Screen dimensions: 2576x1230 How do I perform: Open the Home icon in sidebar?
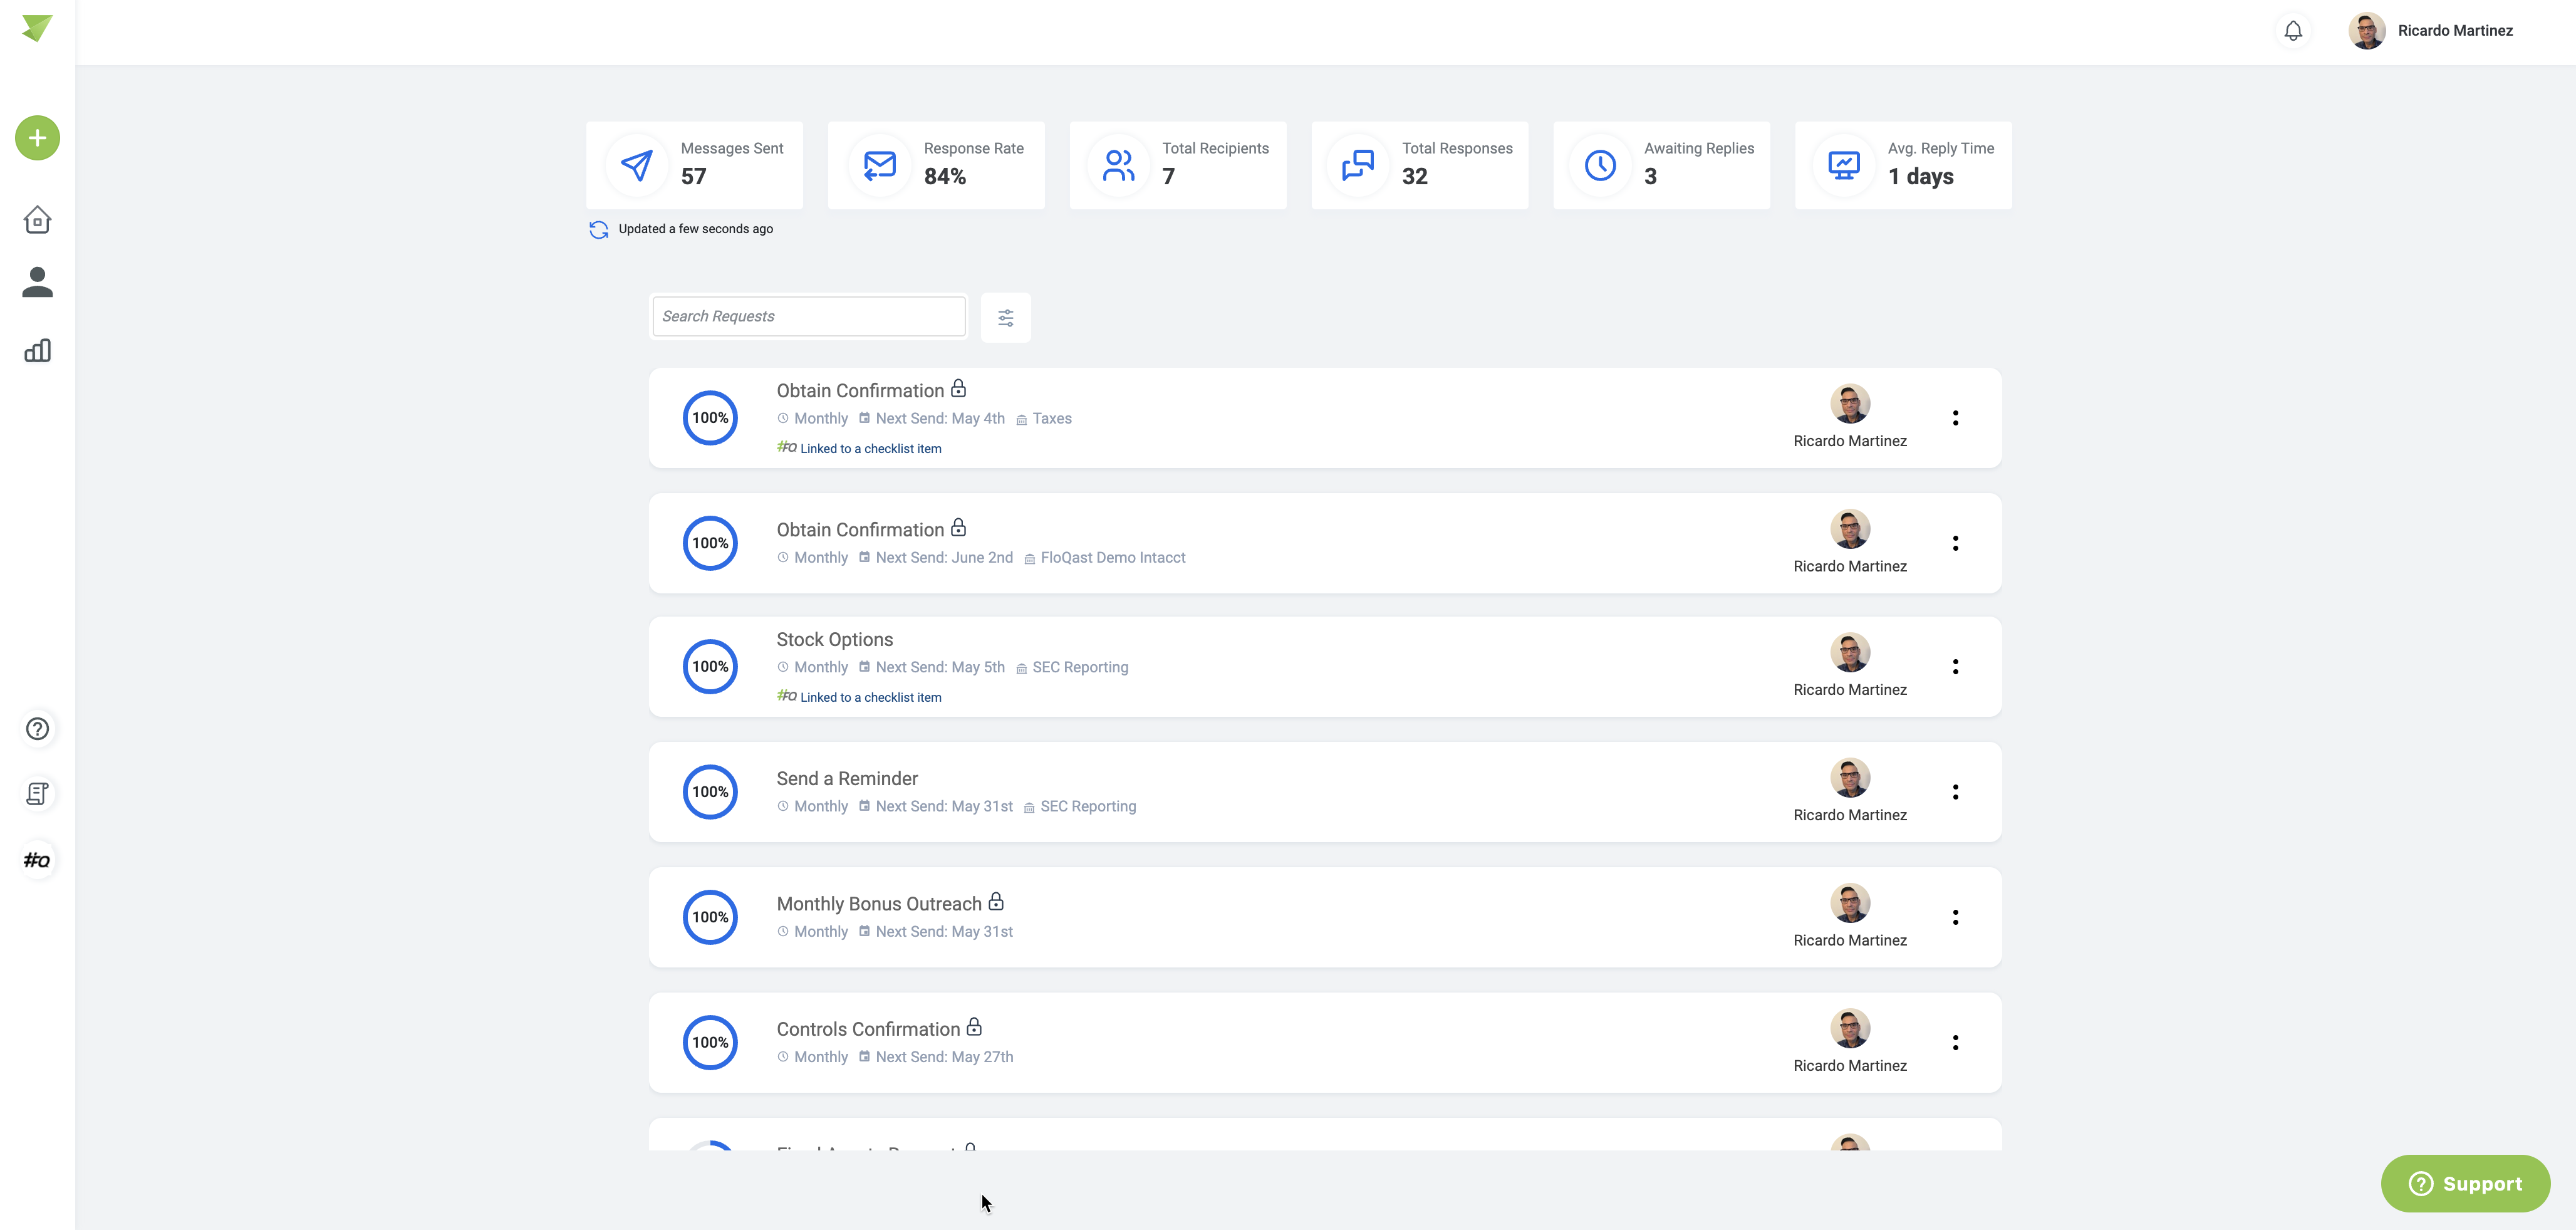[x=37, y=220]
